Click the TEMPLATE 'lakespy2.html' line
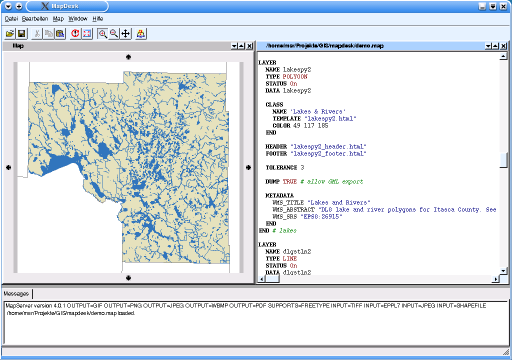 [314, 118]
